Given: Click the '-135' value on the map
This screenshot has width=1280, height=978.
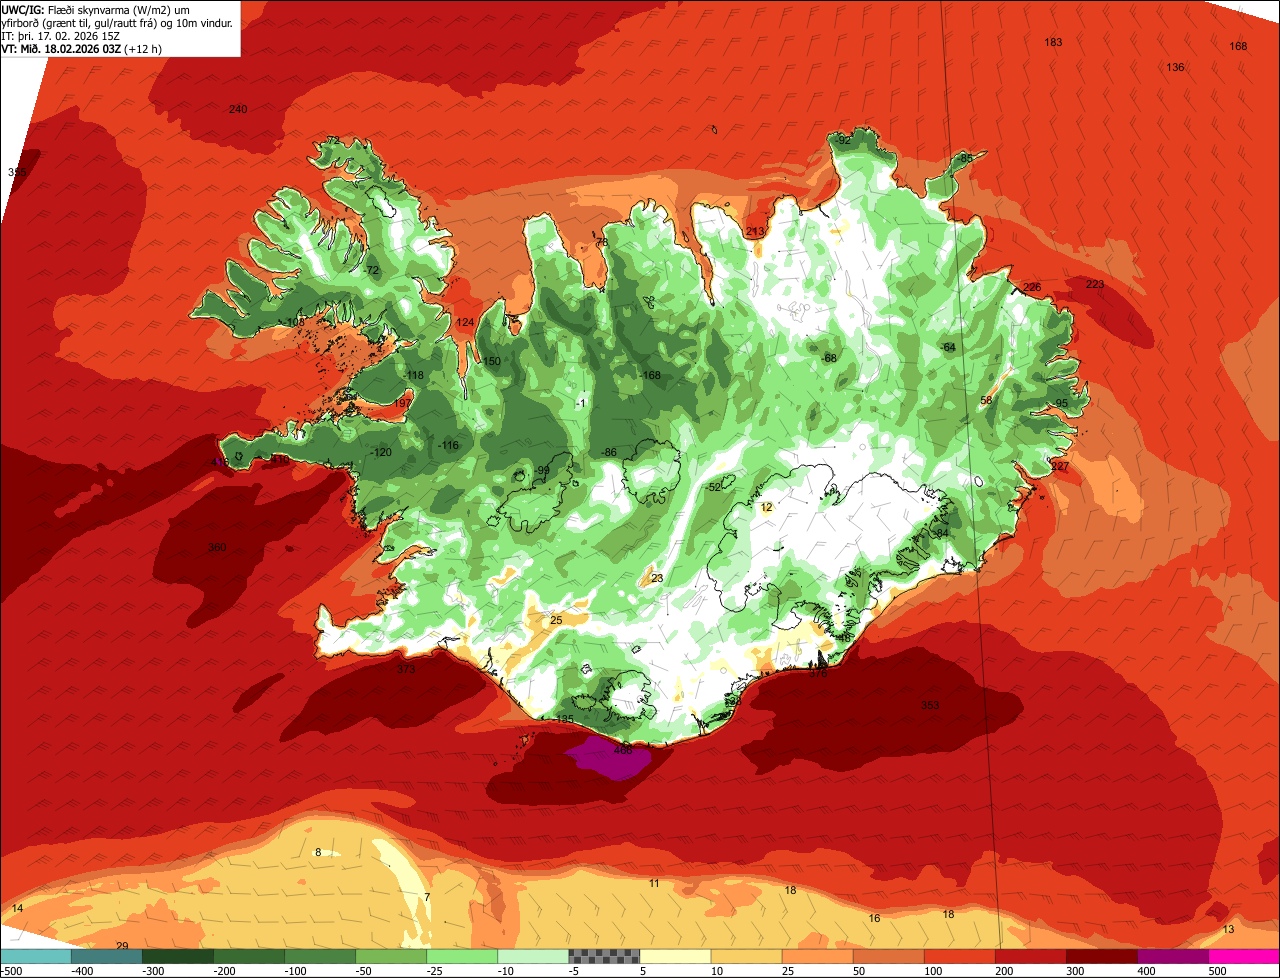Looking at the screenshot, I should (x=563, y=720).
